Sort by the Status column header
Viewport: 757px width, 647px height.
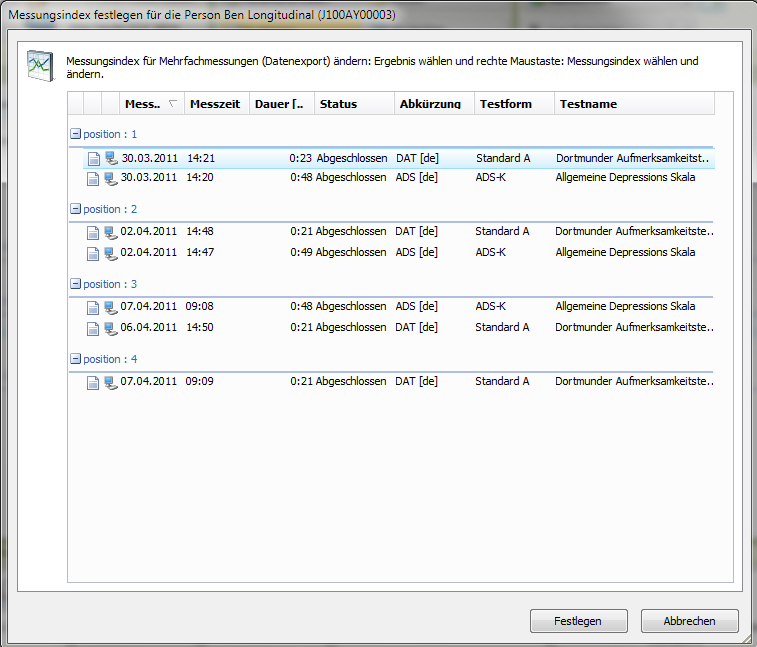[x=338, y=104]
